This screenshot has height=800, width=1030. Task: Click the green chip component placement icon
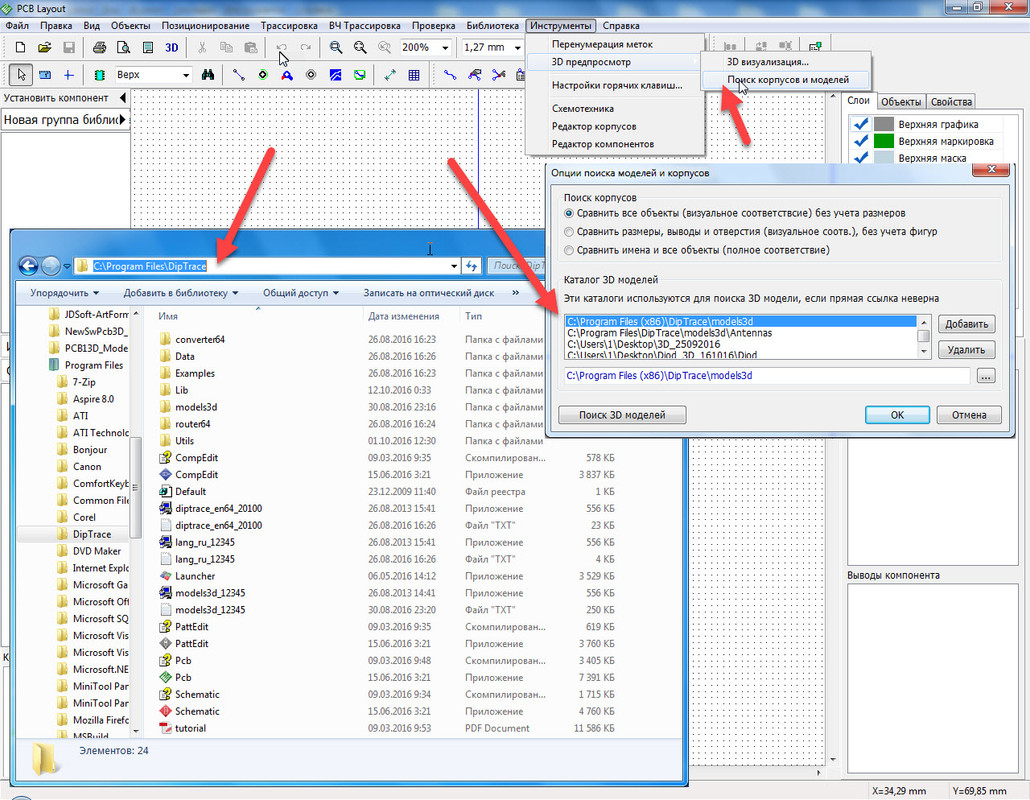99,75
